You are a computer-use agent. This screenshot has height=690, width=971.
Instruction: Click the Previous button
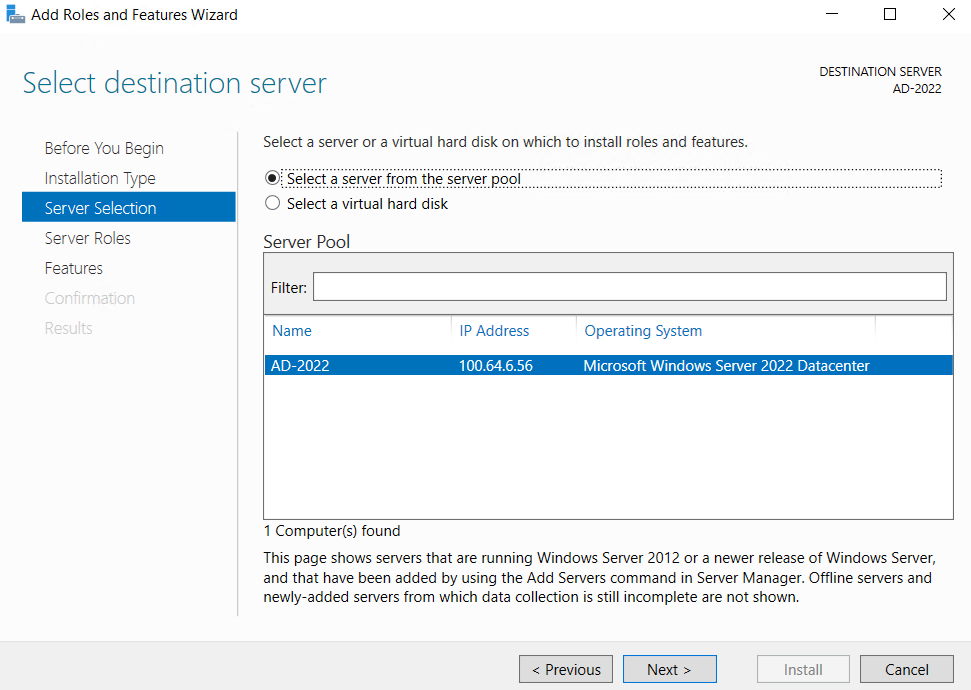pyautogui.click(x=565, y=669)
